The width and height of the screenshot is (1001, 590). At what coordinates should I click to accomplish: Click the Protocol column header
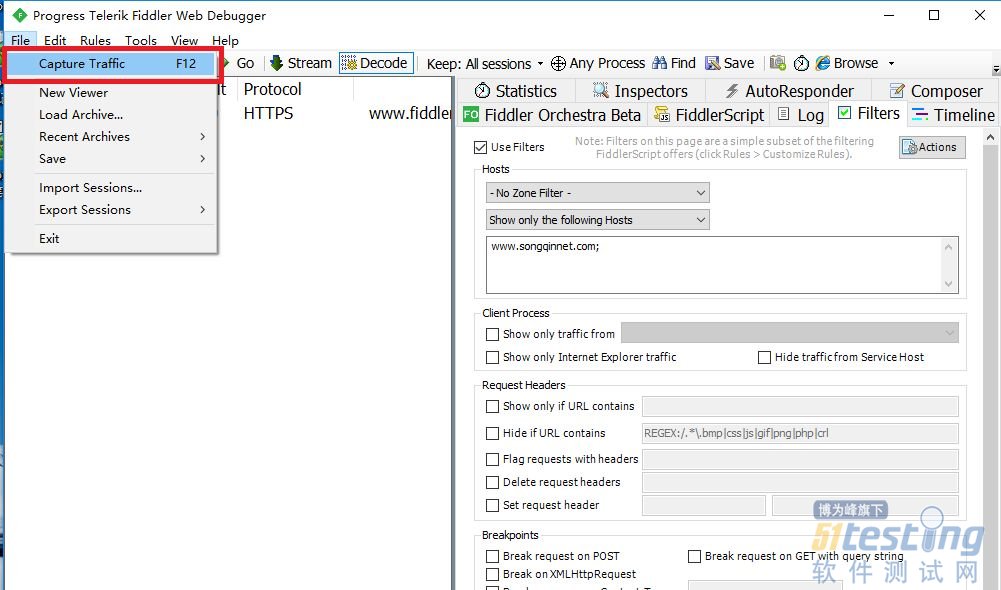pos(295,89)
